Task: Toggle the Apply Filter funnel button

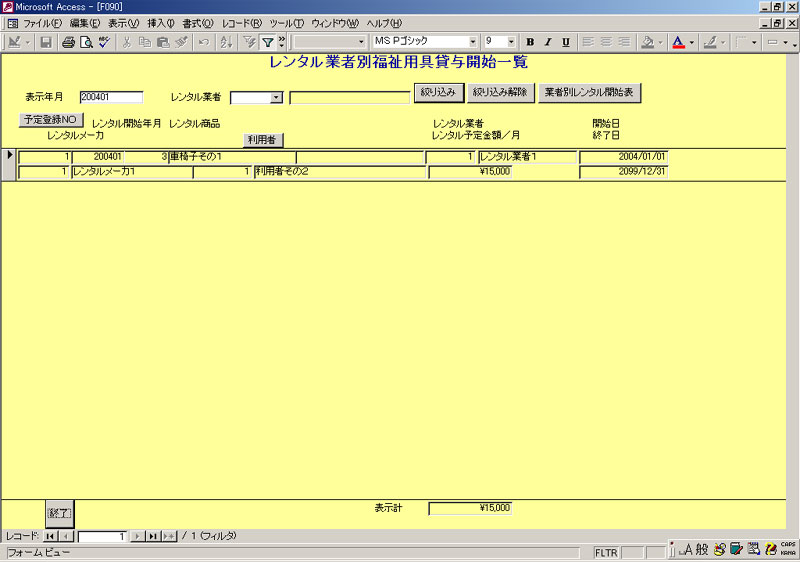Action: click(x=267, y=42)
